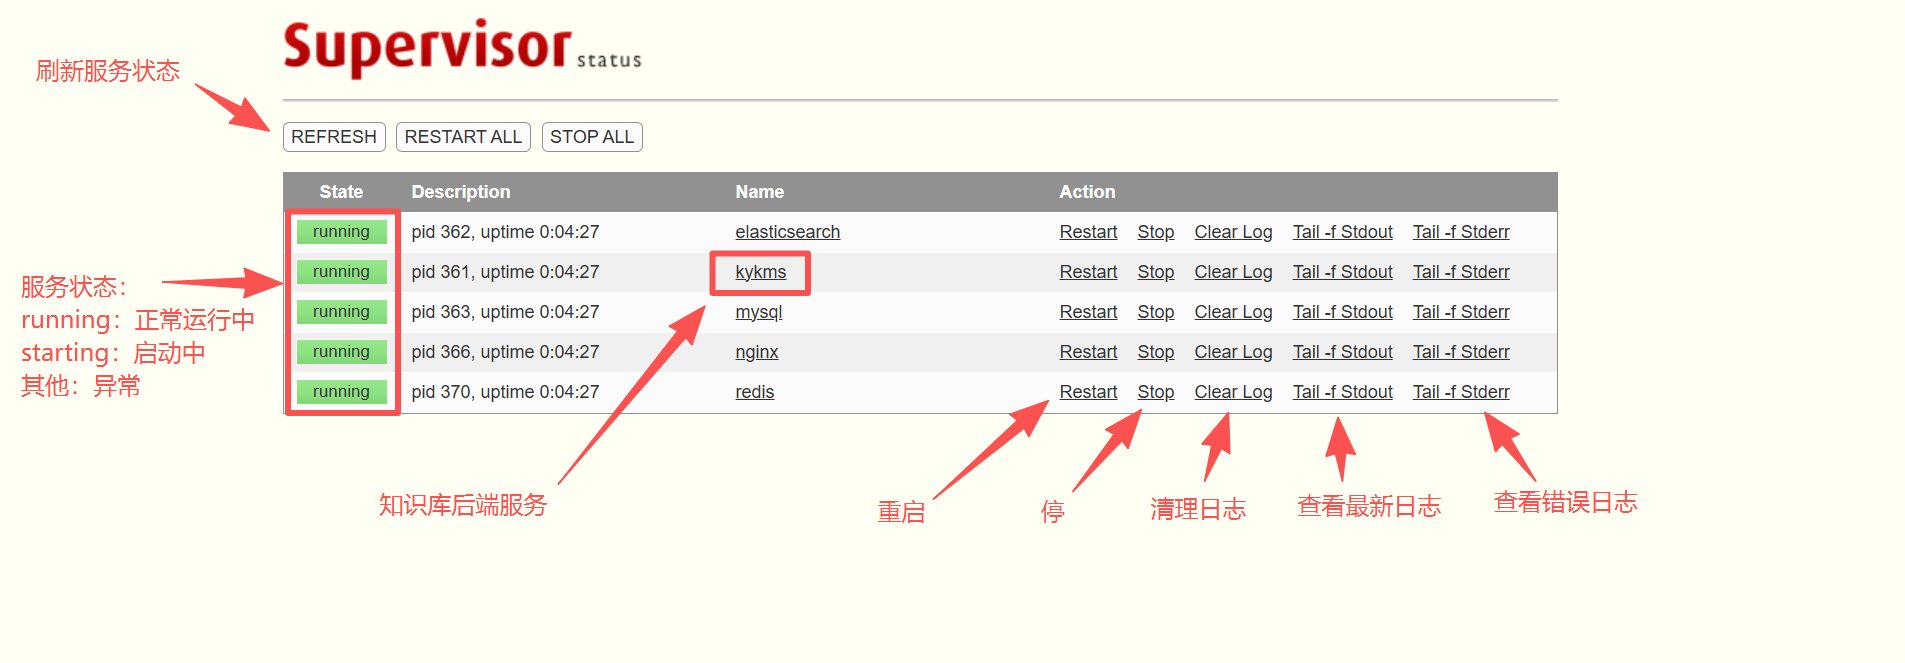The width and height of the screenshot is (1905, 663).
Task: Open the redis process link
Action: [x=754, y=392]
